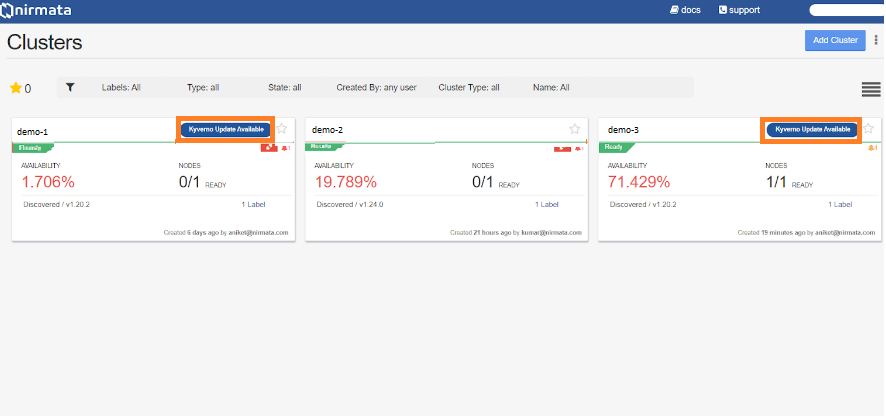The image size is (886, 420).
Task: Switch to list view with hamburger icon
Action: pyautogui.click(x=871, y=89)
